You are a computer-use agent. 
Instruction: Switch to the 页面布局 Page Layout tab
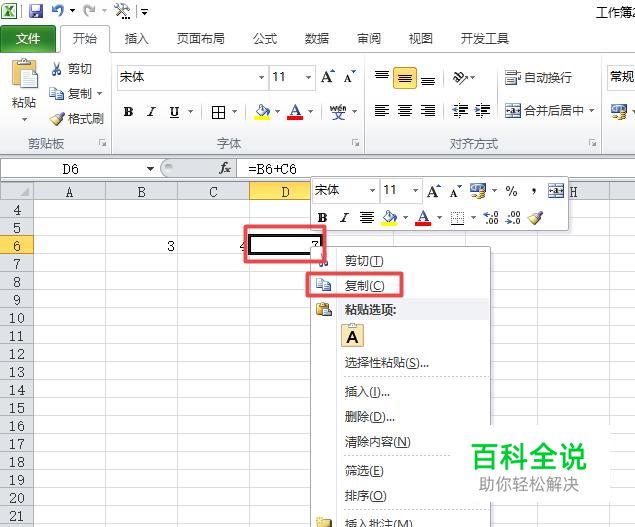[200, 38]
